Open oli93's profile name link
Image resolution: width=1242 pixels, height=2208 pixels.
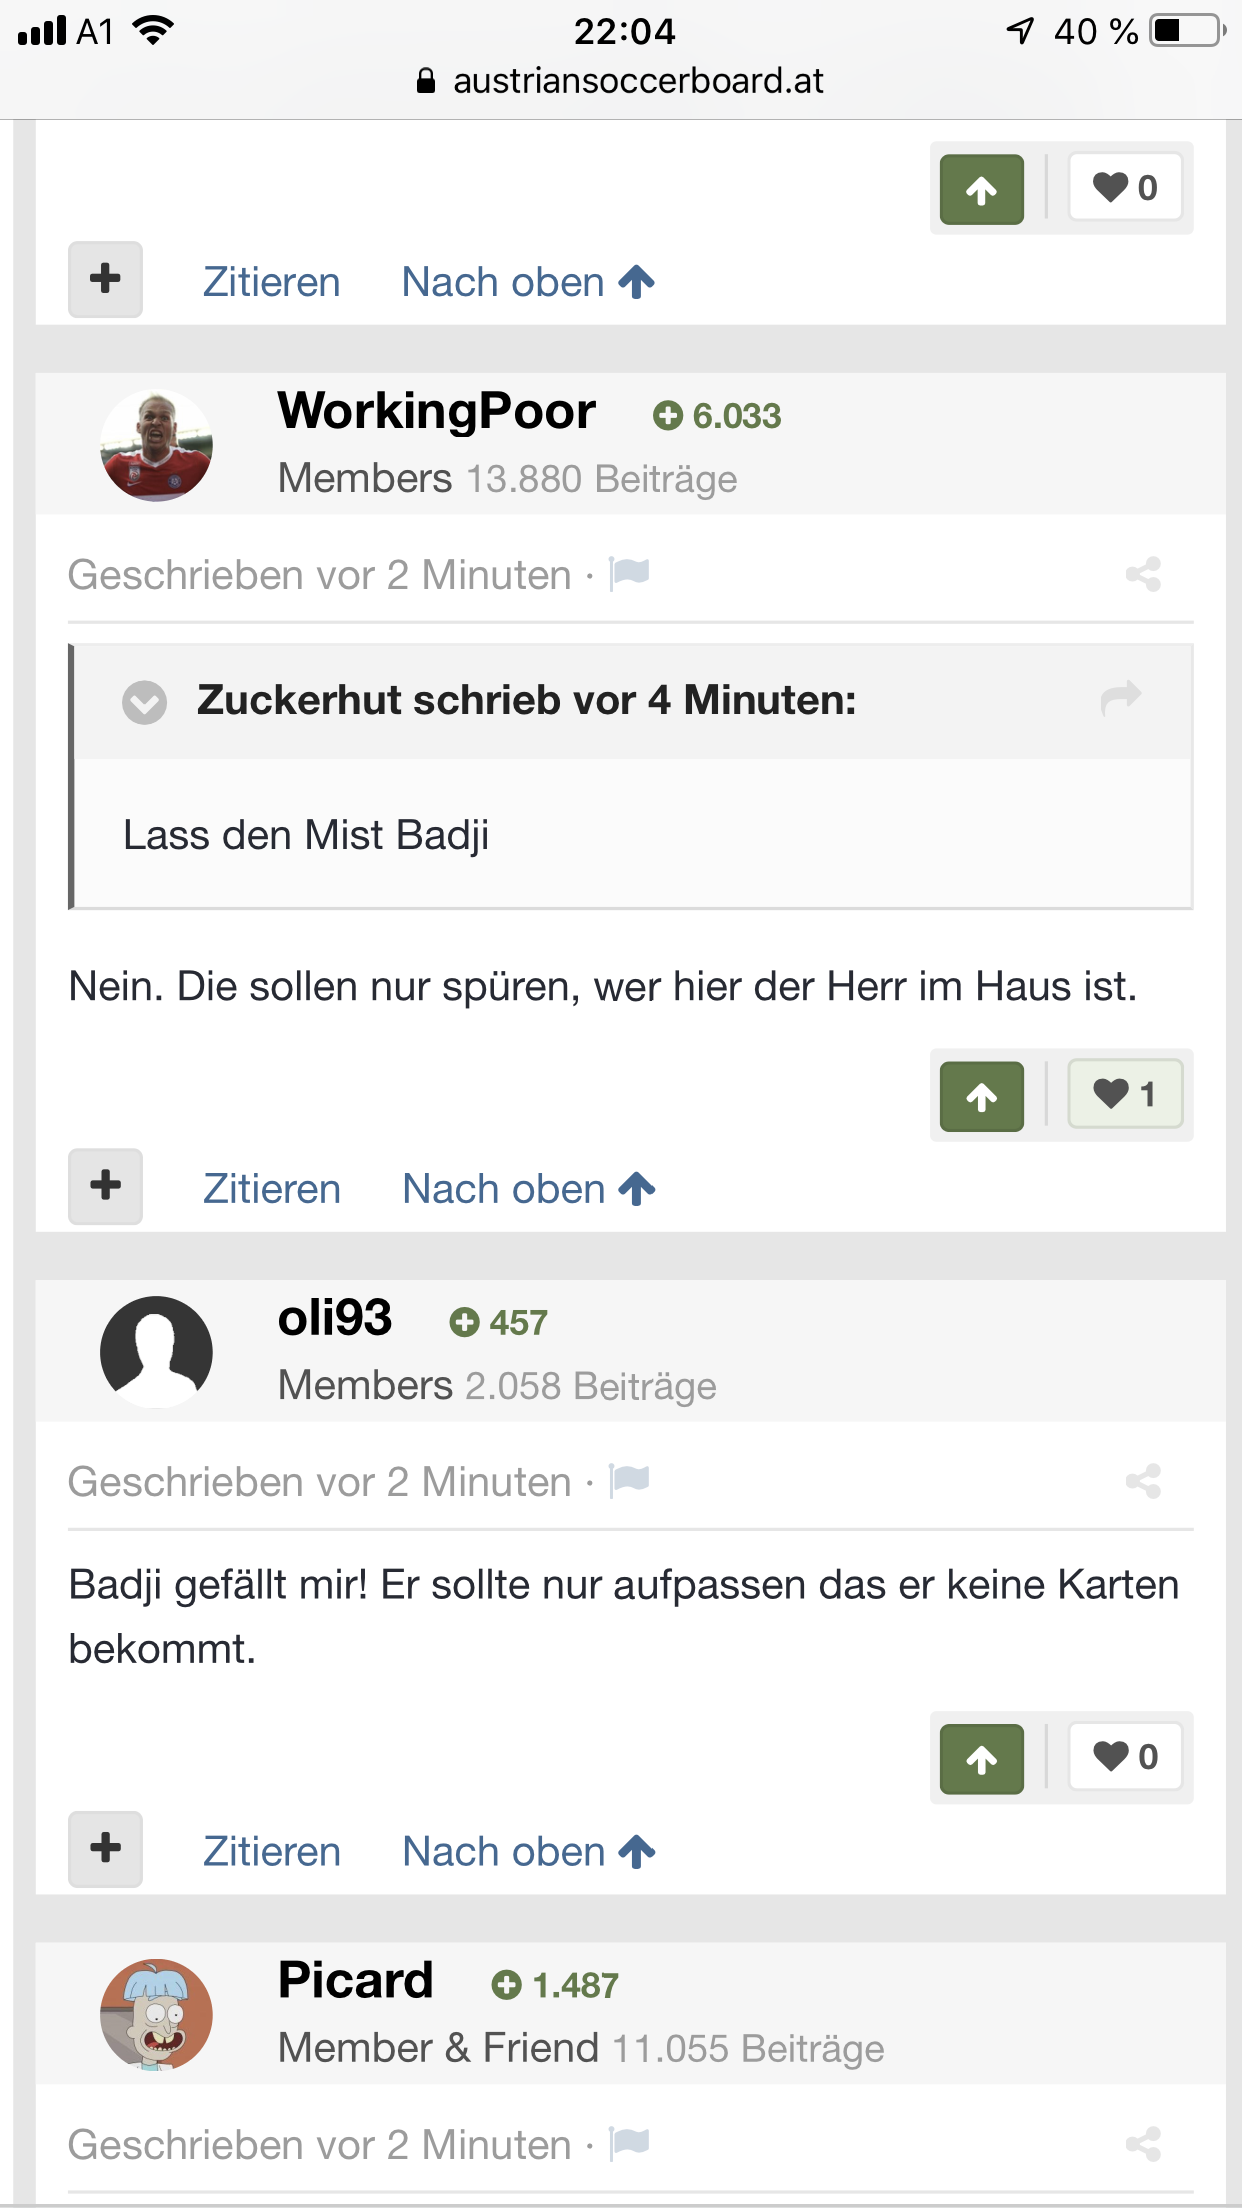coord(335,1318)
